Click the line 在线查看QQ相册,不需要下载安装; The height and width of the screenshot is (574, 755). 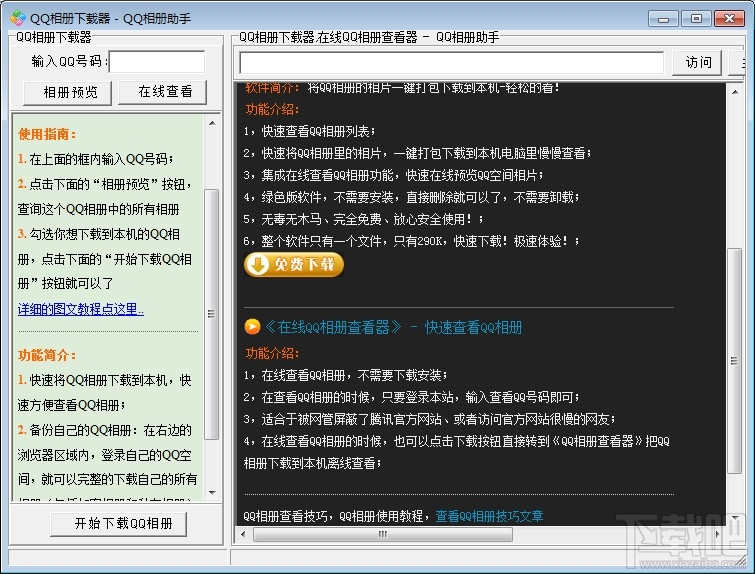tap(346, 375)
